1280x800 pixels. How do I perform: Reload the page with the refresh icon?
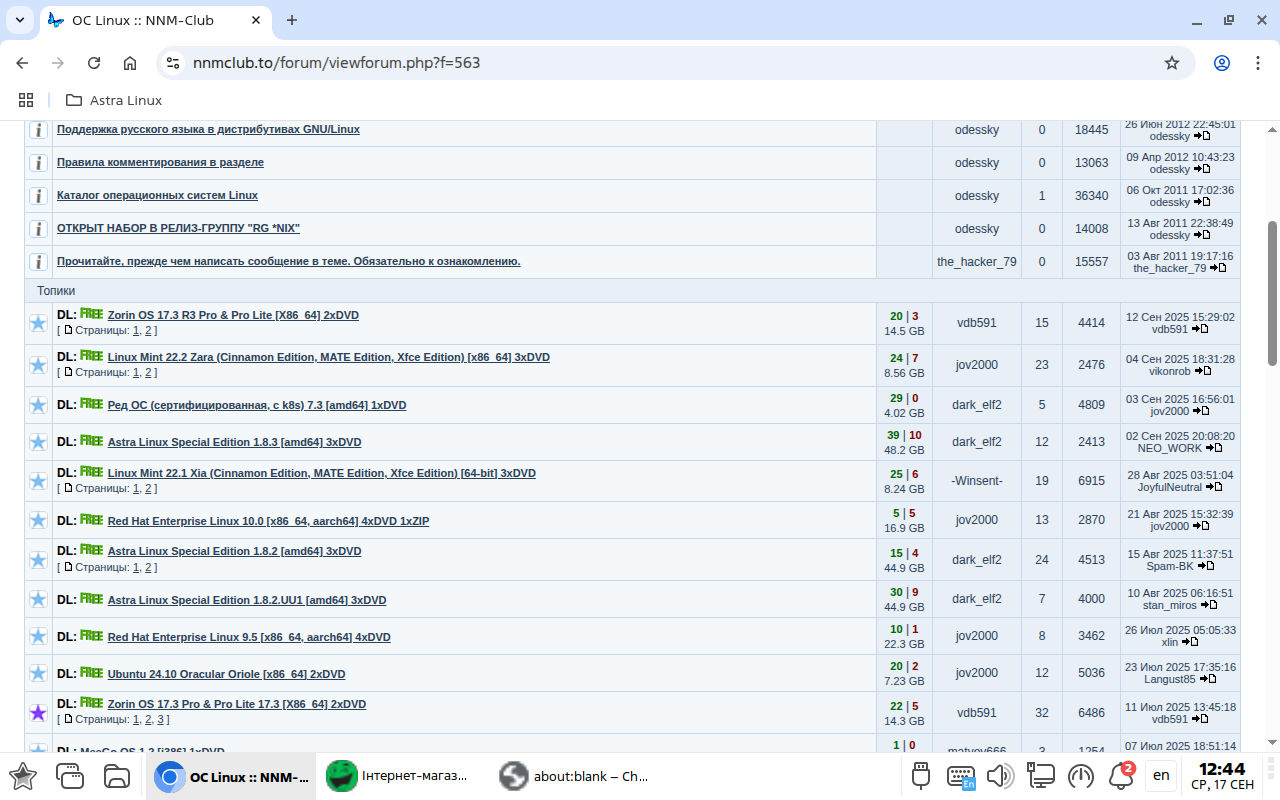pyautogui.click(x=94, y=63)
